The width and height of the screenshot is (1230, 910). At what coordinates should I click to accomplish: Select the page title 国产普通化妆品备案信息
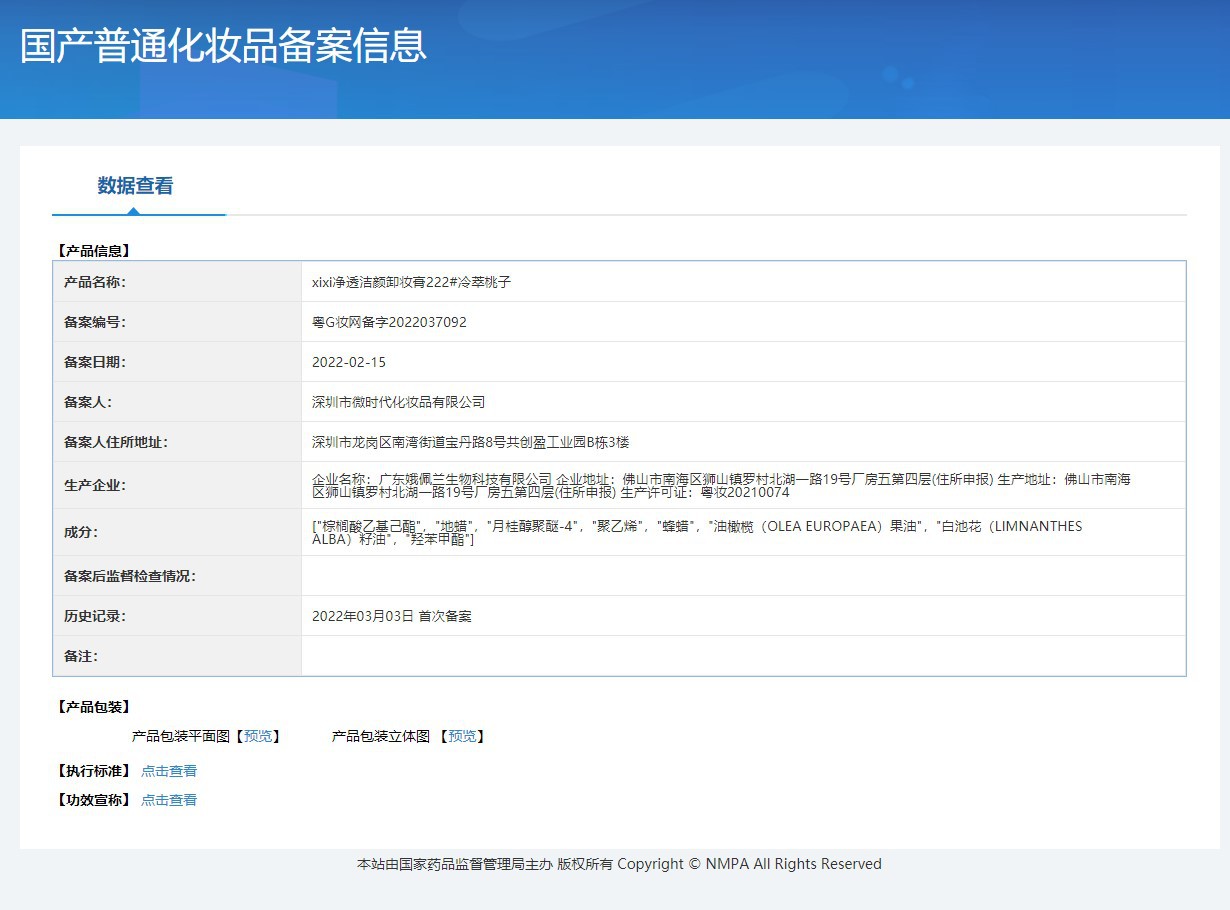pyautogui.click(x=221, y=46)
